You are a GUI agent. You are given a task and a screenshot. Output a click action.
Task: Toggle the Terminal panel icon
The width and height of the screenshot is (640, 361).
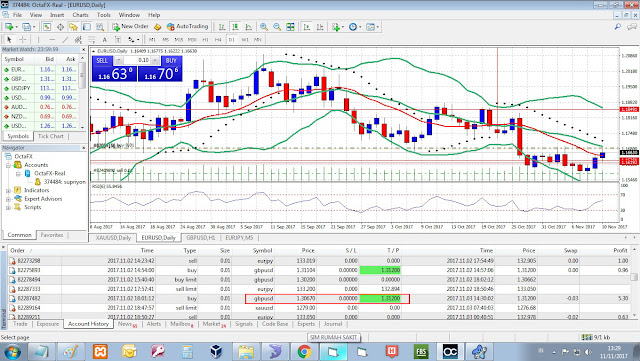(x=87, y=27)
